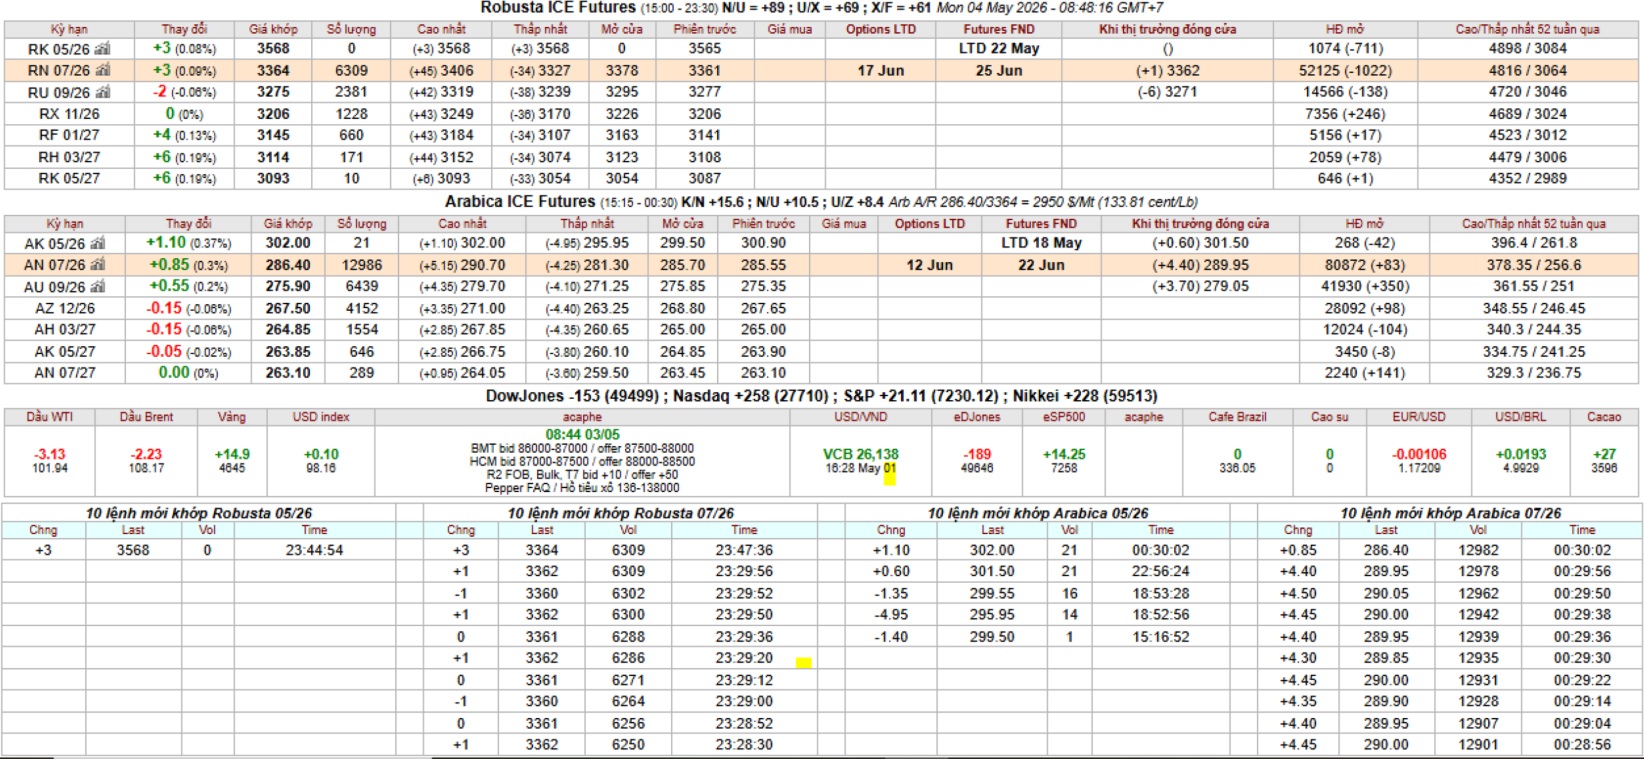Click the 'Vàng' gold header

click(231, 417)
